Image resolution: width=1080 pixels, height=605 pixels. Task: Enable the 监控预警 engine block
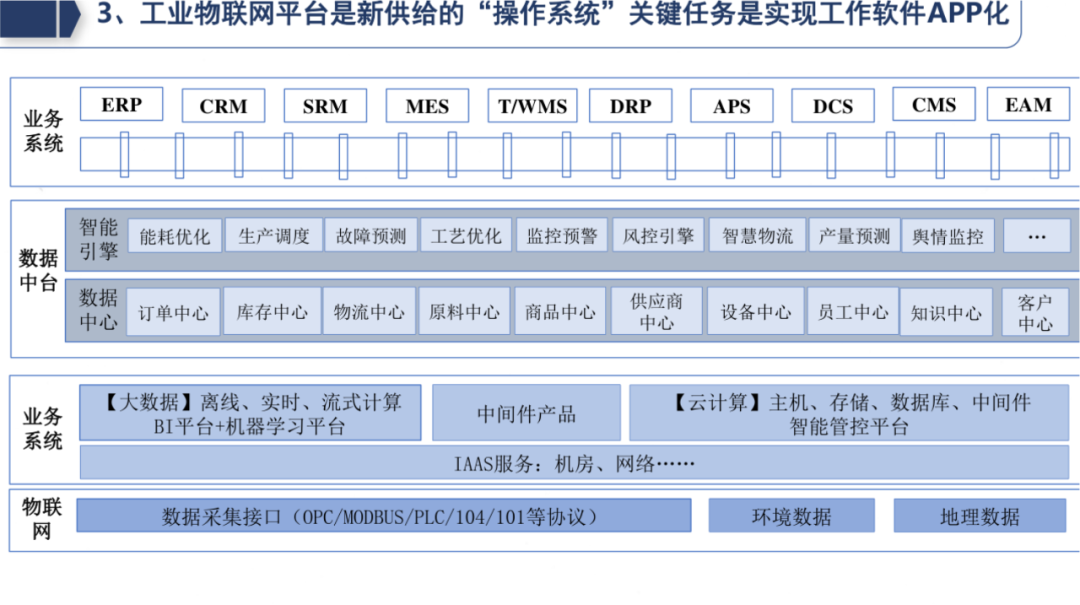tap(562, 235)
